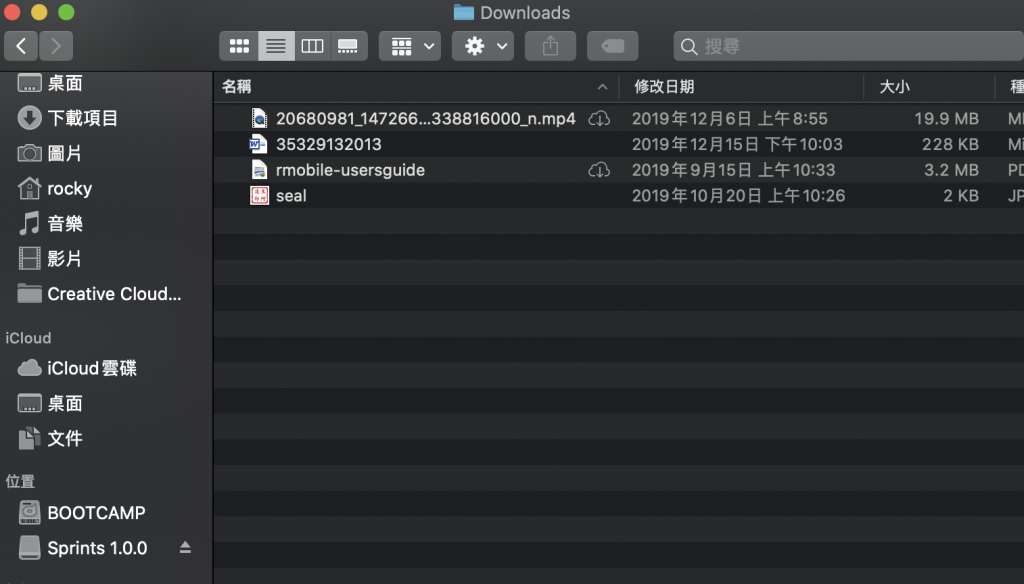Click the Word document icon of 35329132013
This screenshot has height=584, width=1024.
[x=259, y=144]
